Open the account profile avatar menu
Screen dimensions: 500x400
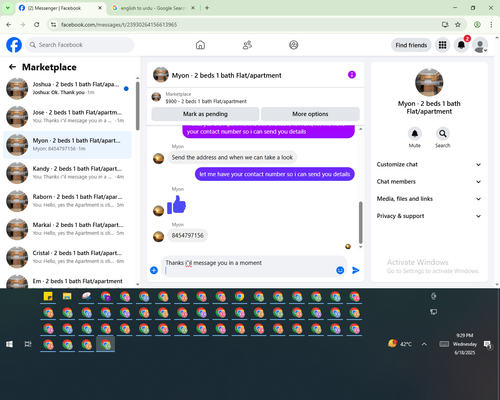[x=480, y=45]
